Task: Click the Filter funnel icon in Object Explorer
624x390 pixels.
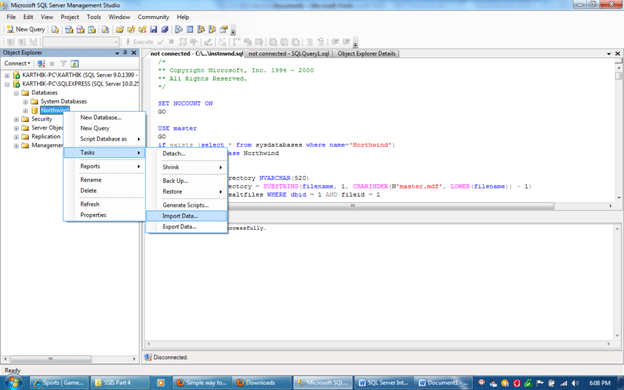Action: pos(63,64)
